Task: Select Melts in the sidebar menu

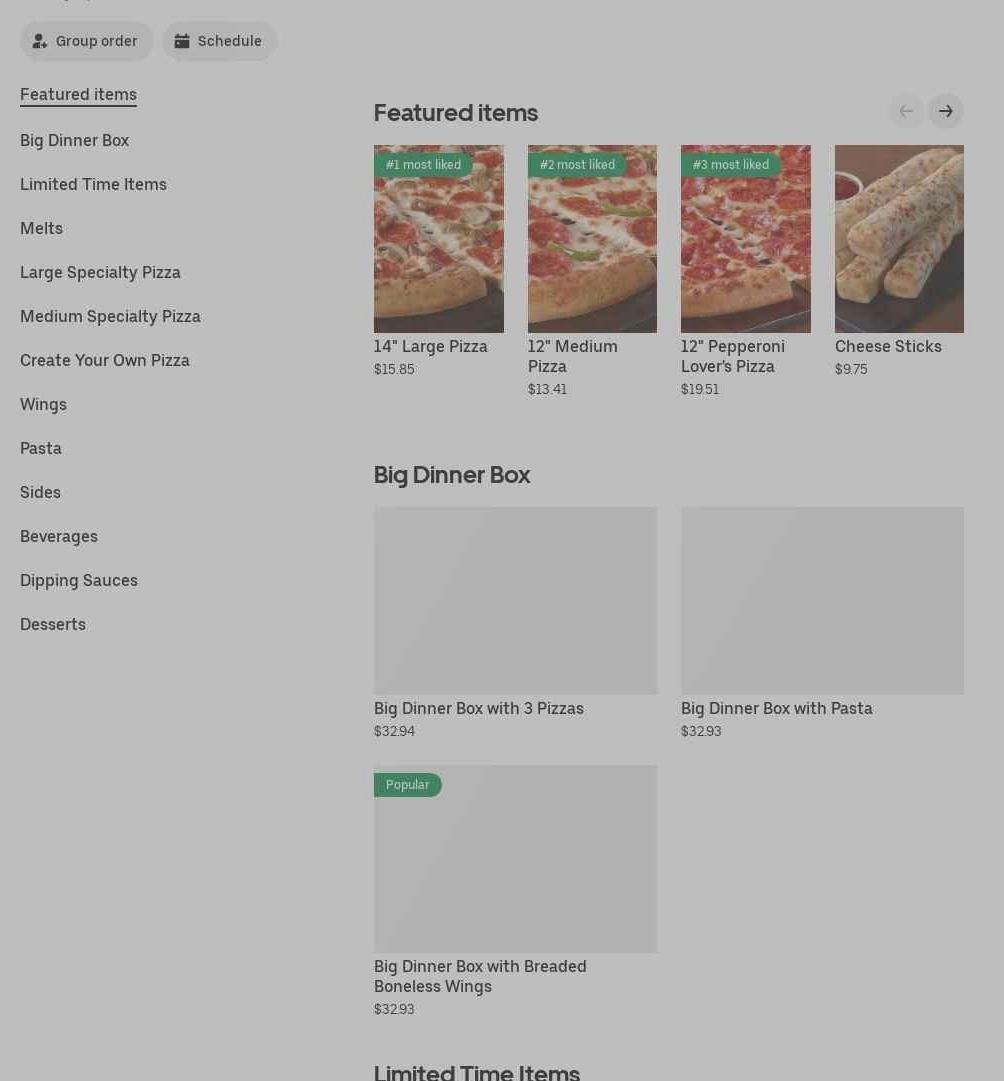Action: [x=41, y=228]
